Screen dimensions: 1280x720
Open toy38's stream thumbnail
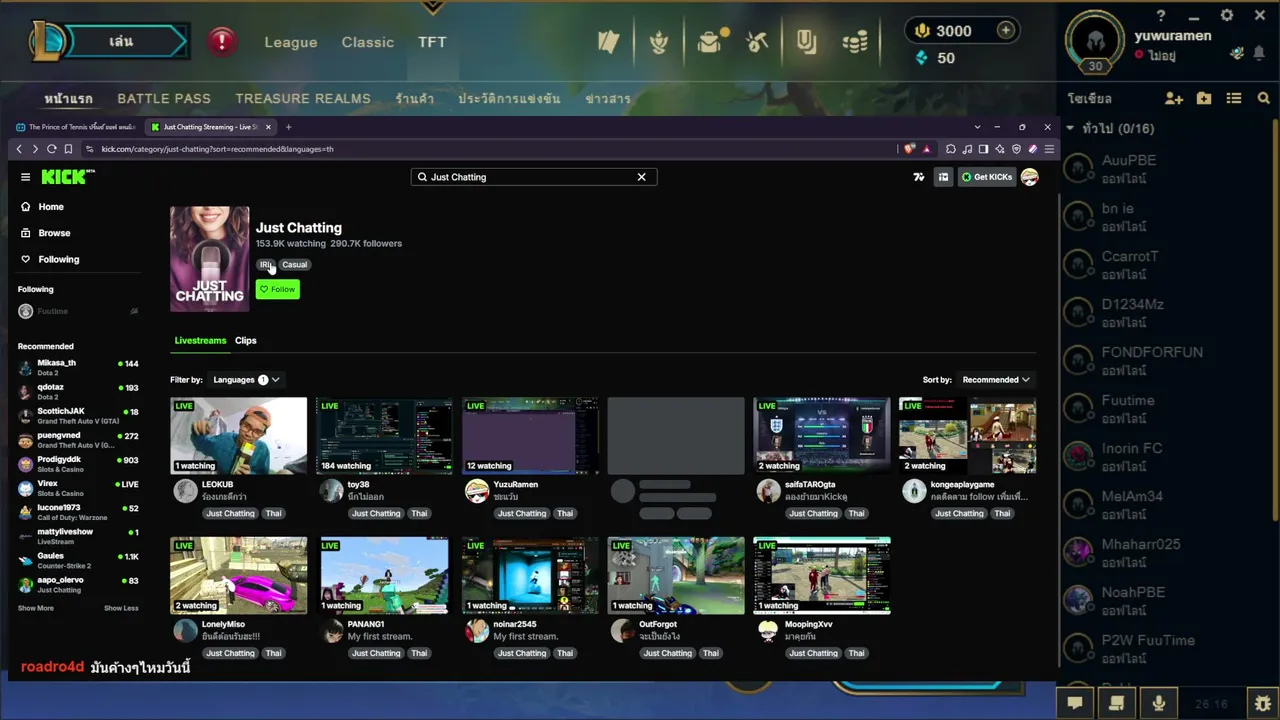384,436
